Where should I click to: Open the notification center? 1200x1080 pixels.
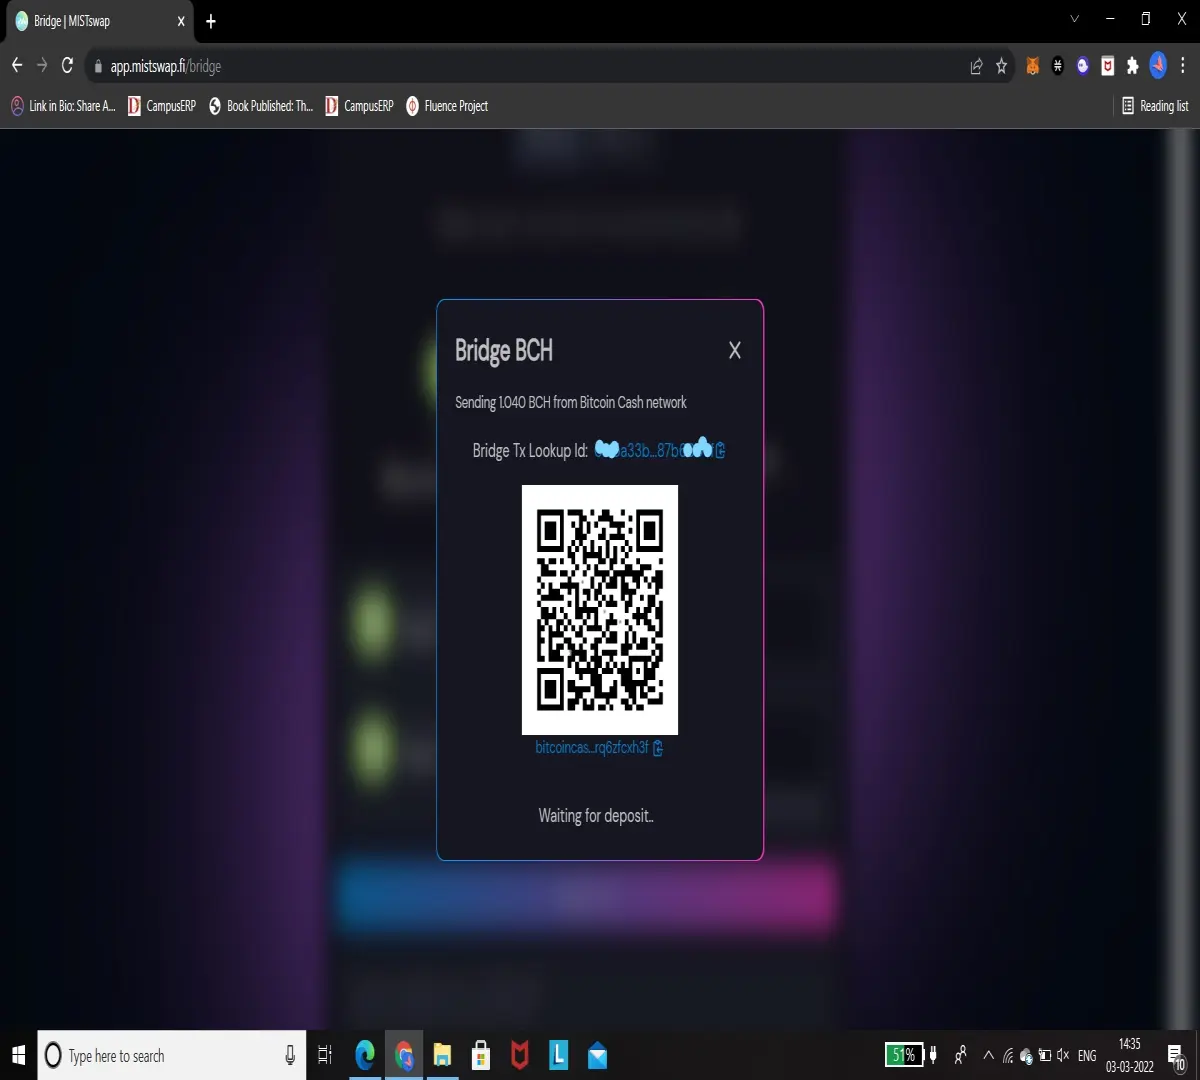(x=1177, y=1056)
